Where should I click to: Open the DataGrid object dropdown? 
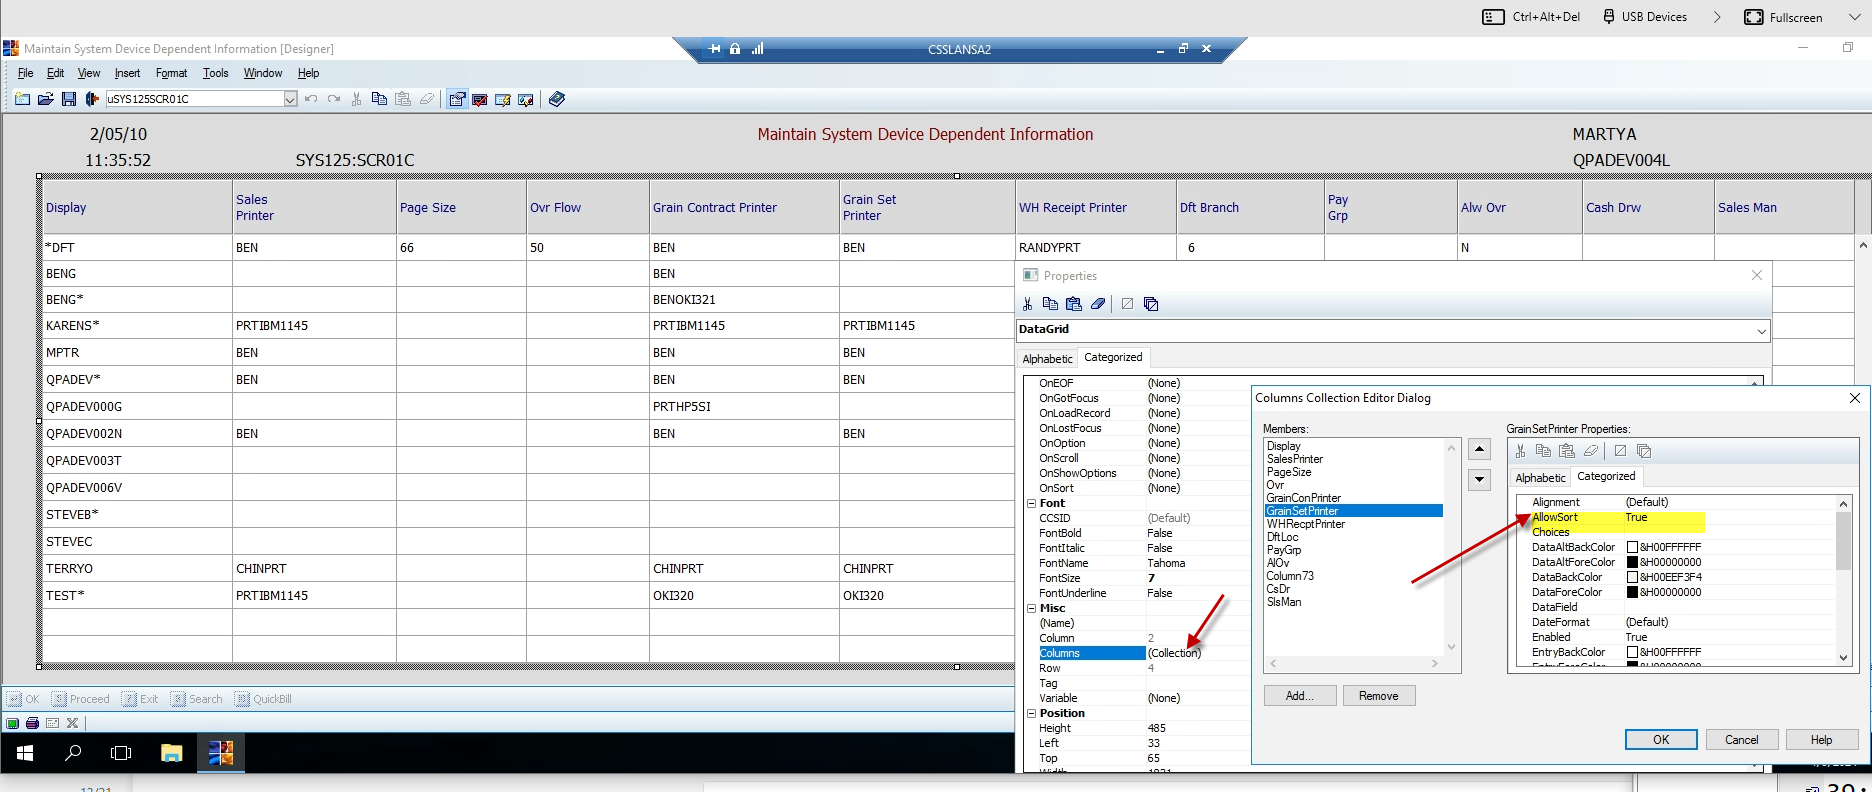coord(1761,330)
